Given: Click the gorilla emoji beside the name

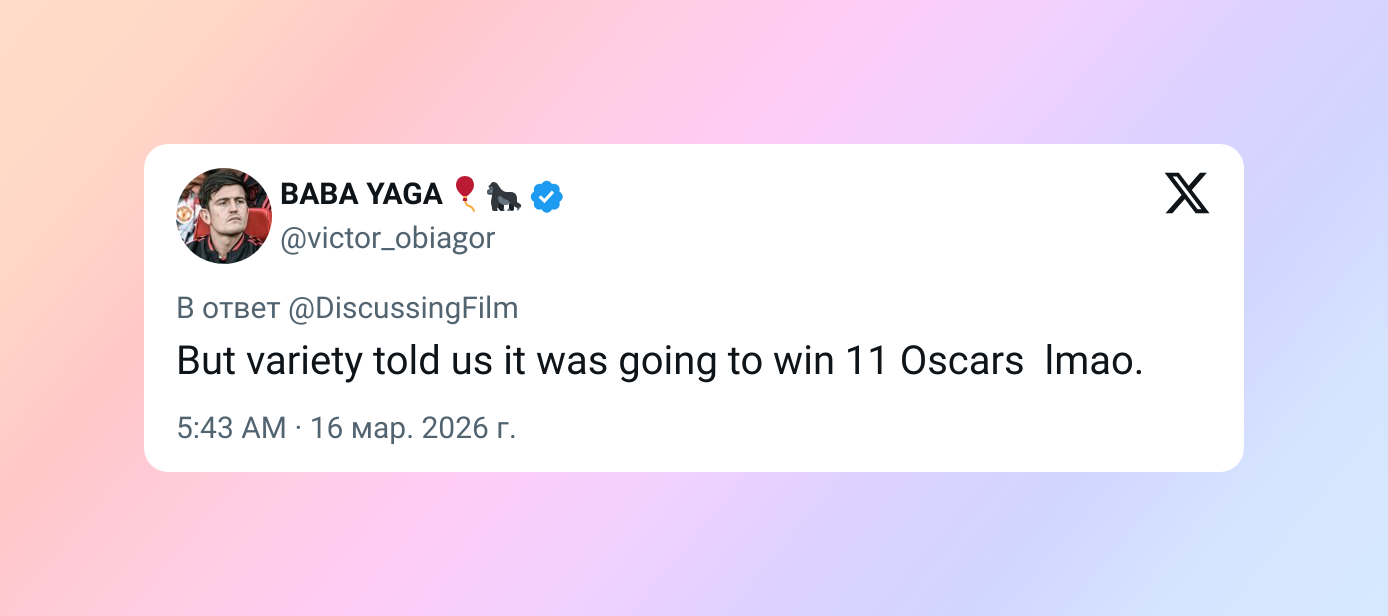Looking at the screenshot, I should click(x=504, y=196).
